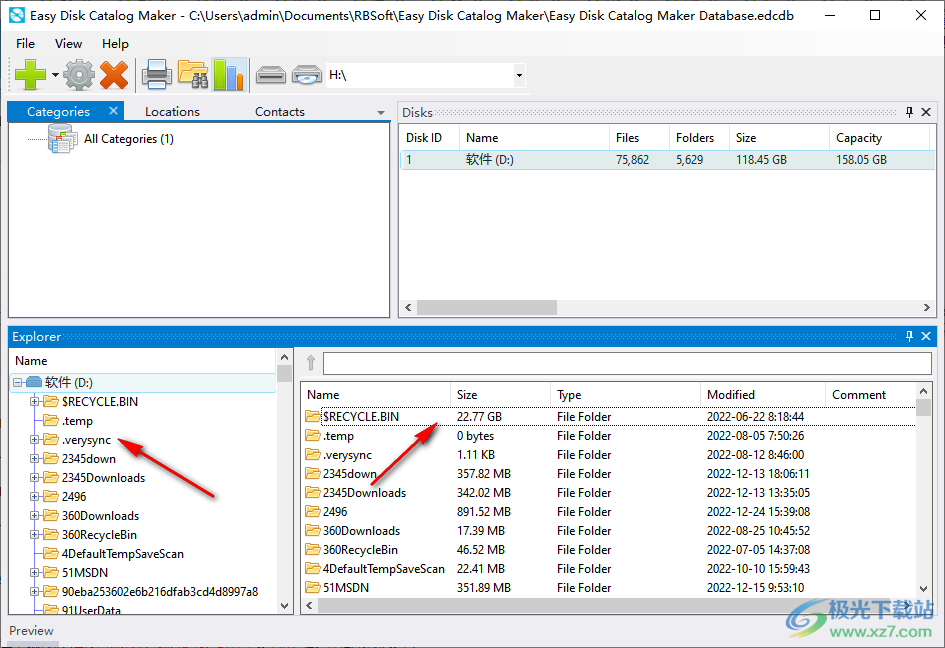This screenshot has width=945, height=648.
Task: Click the All Categories database icon
Action: (x=62, y=139)
